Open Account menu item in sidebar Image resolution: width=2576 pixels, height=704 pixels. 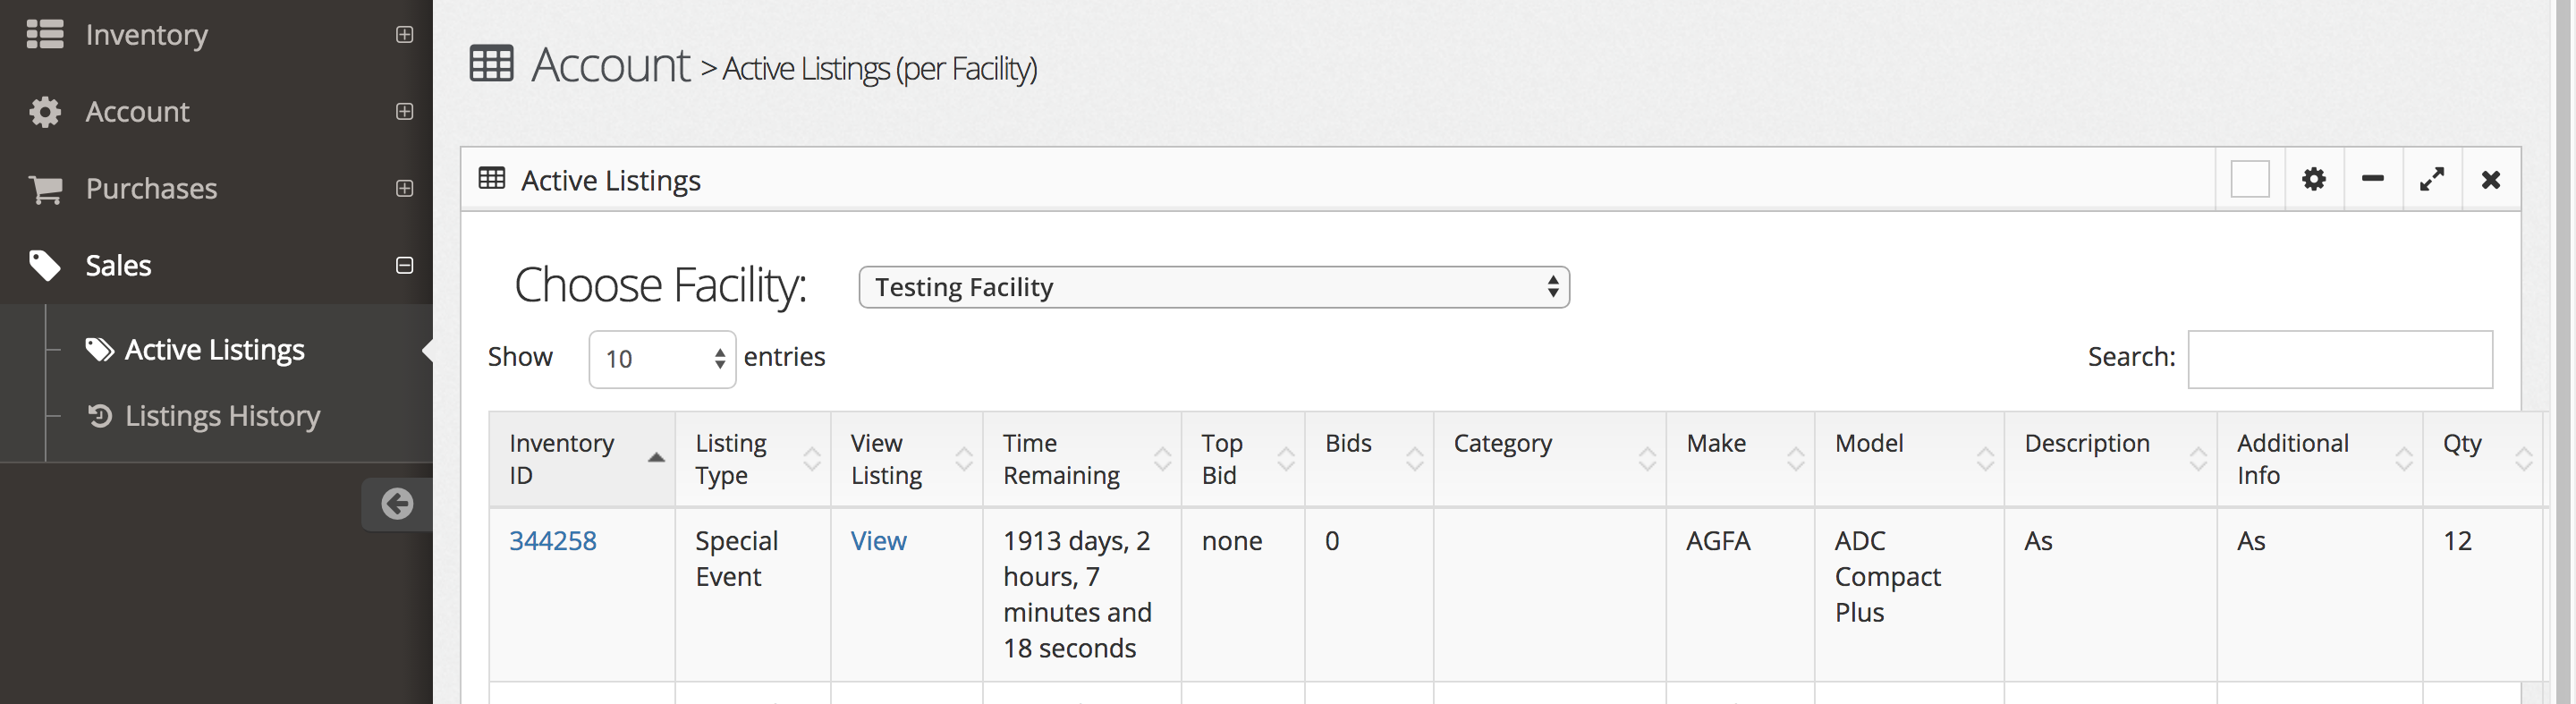click(216, 111)
